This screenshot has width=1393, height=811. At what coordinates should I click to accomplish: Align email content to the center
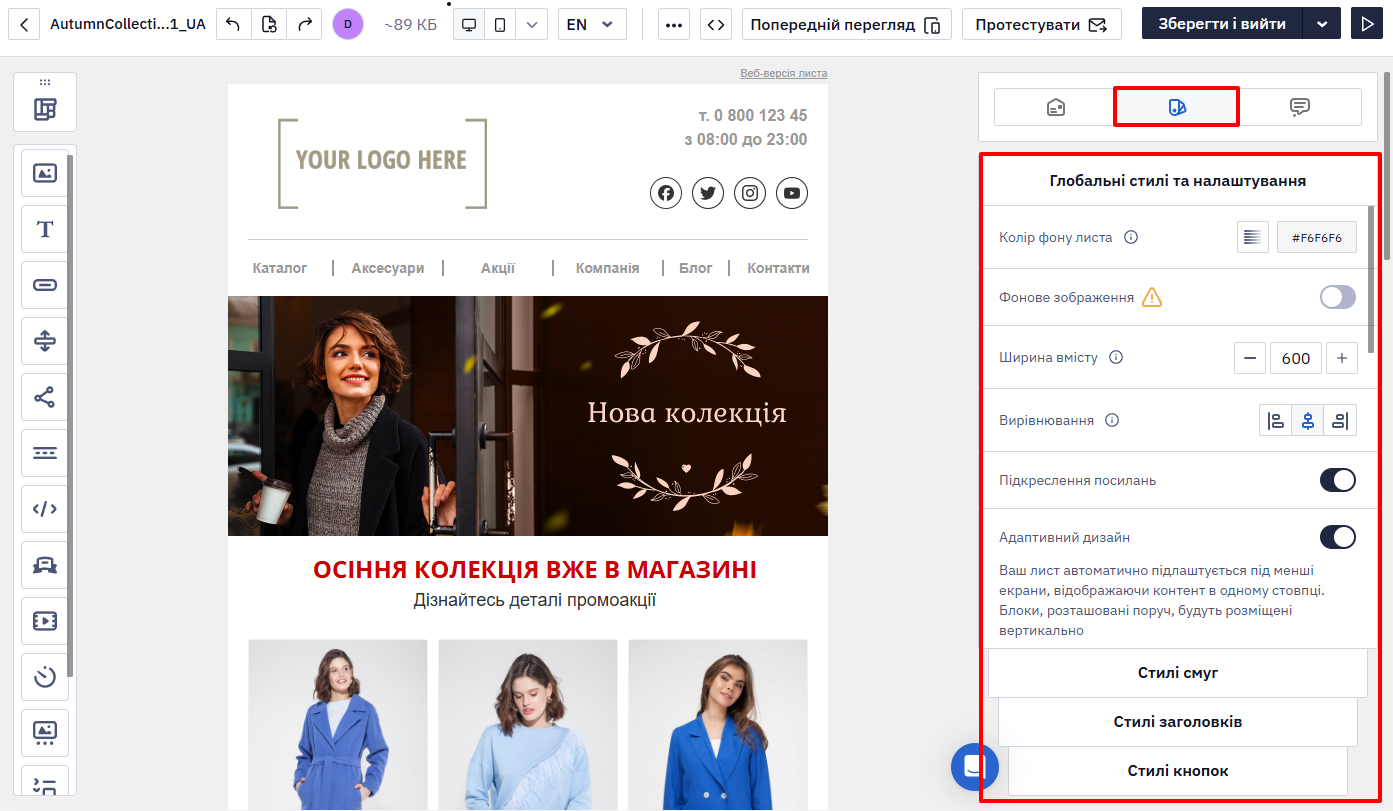1307,421
